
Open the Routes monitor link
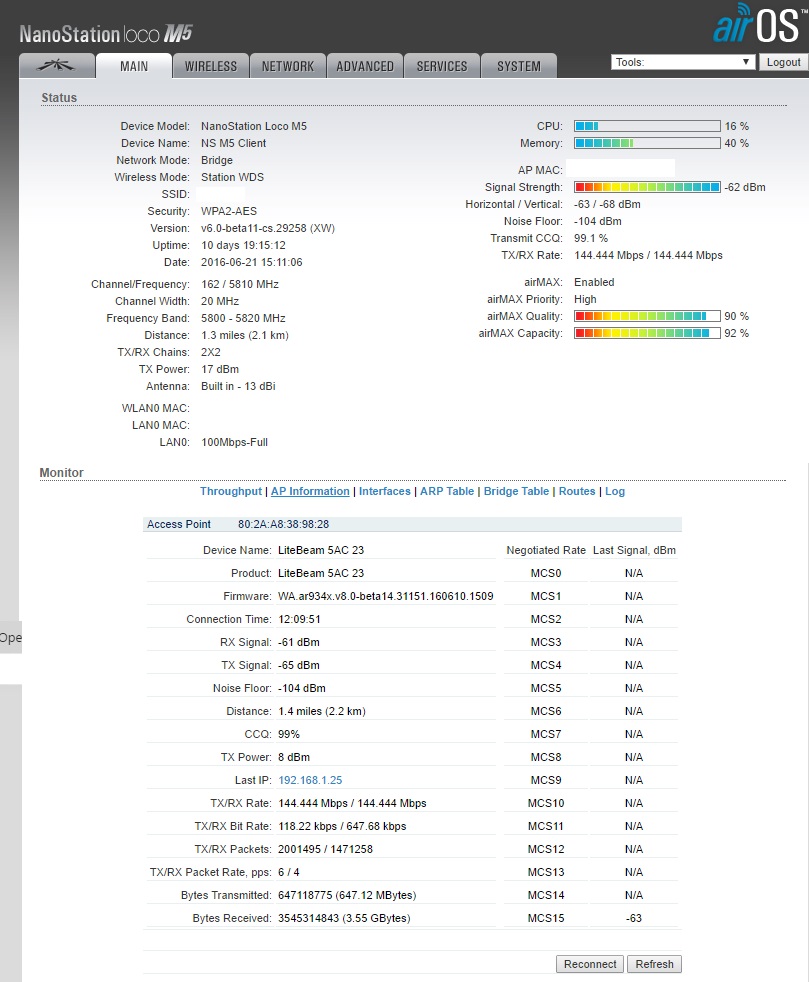coord(577,492)
